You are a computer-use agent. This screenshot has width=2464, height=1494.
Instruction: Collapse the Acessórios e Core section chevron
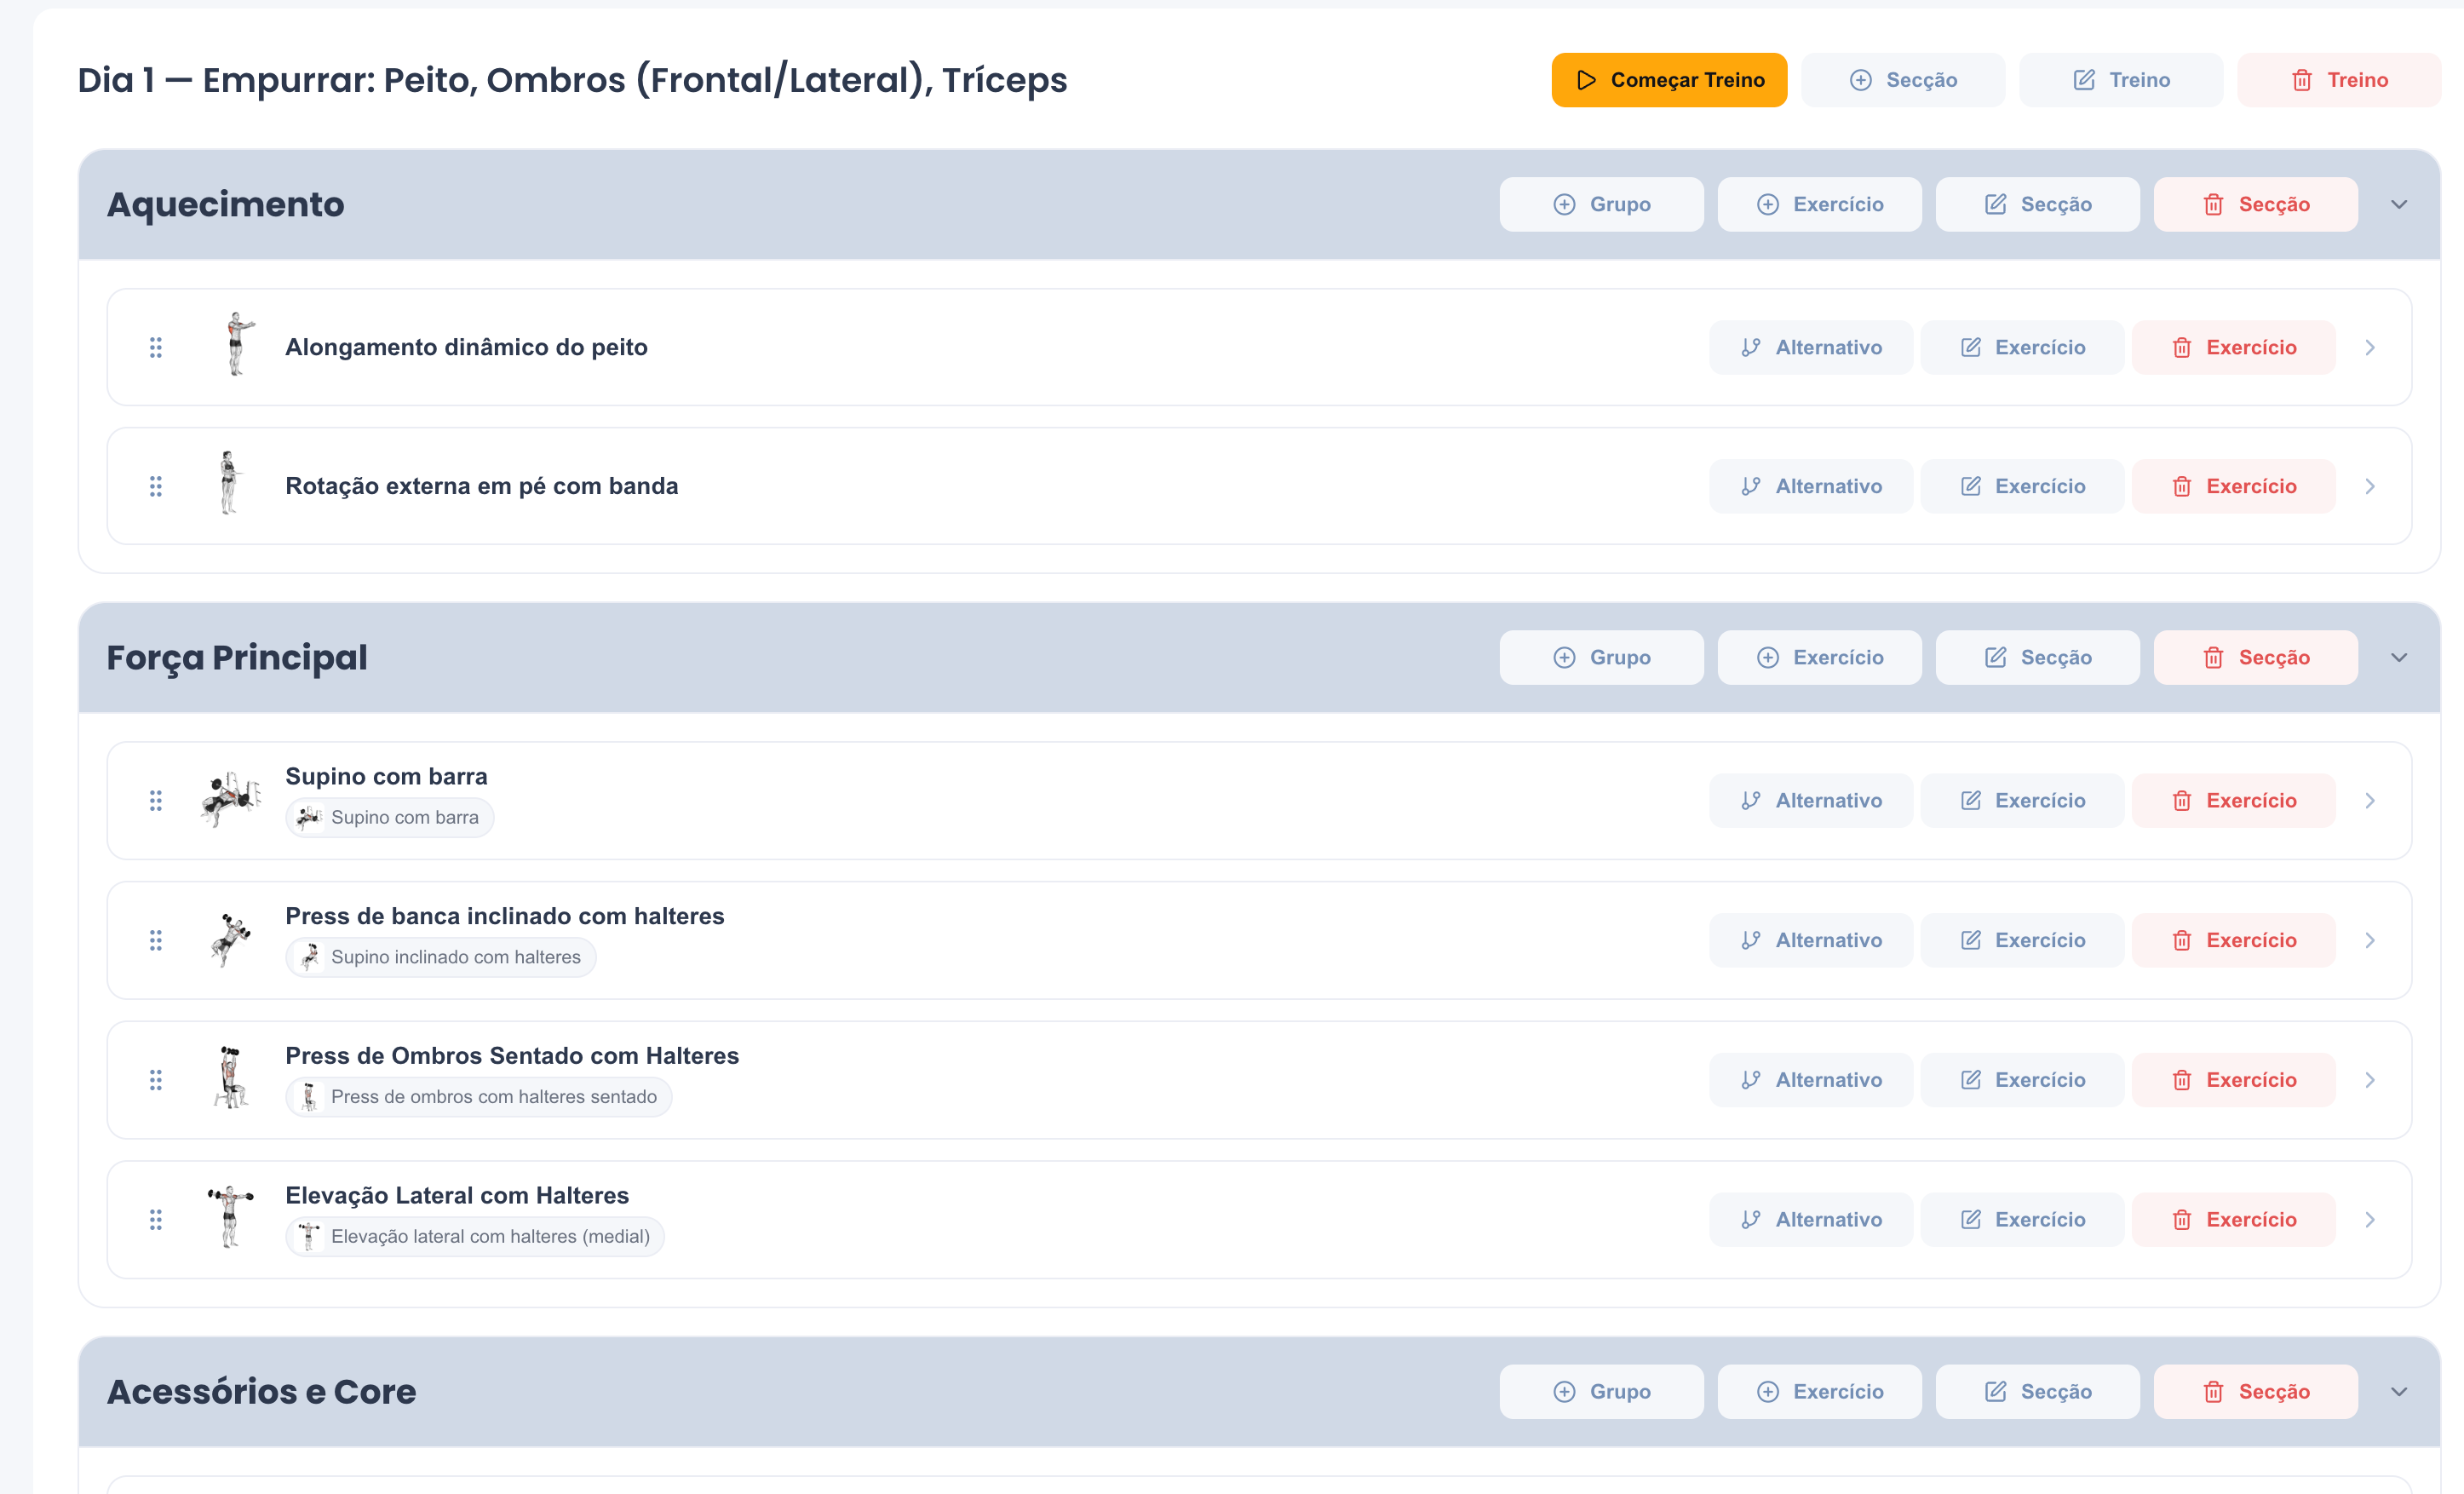2398,1391
